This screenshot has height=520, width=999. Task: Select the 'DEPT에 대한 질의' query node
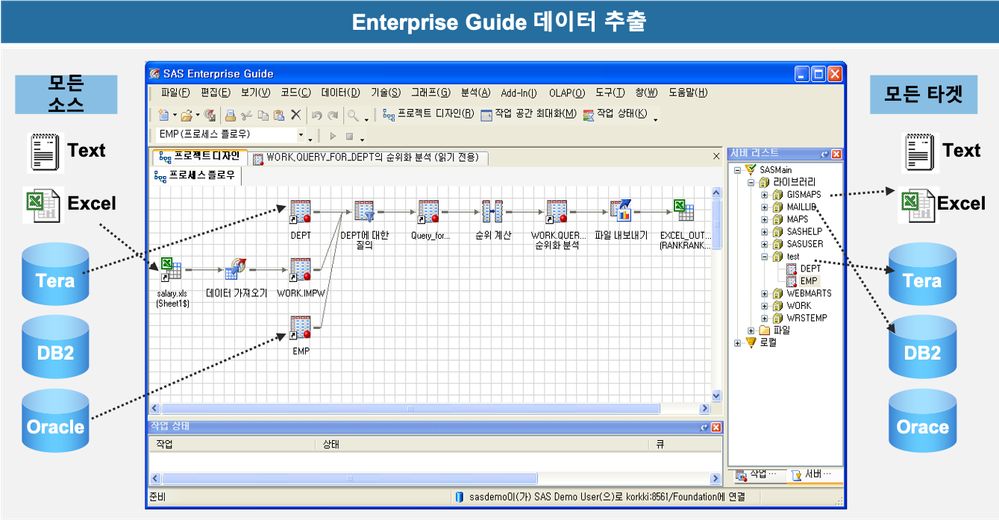(364, 212)
